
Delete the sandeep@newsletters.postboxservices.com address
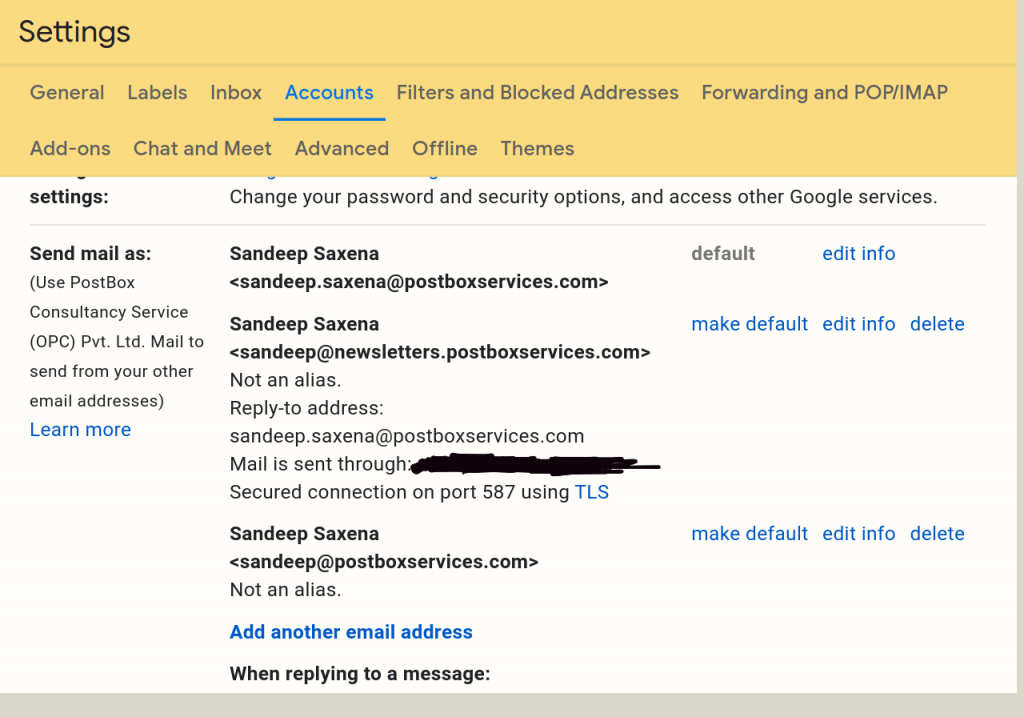click(x=937, y=324)
